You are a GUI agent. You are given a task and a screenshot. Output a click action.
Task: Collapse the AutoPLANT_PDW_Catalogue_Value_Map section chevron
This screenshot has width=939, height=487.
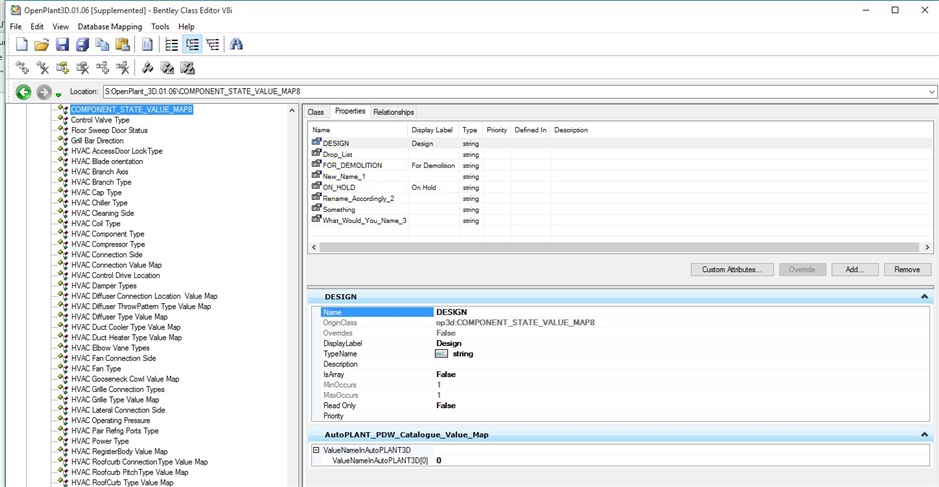click(x=924, y=435)
